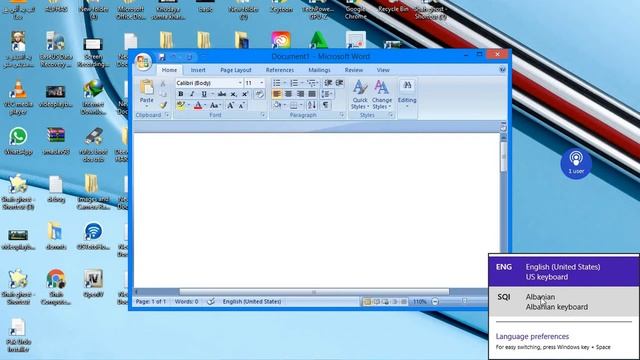Expand the Editing group
The width and height of the screenshot is (640, 360).
[x=407, y=95]
